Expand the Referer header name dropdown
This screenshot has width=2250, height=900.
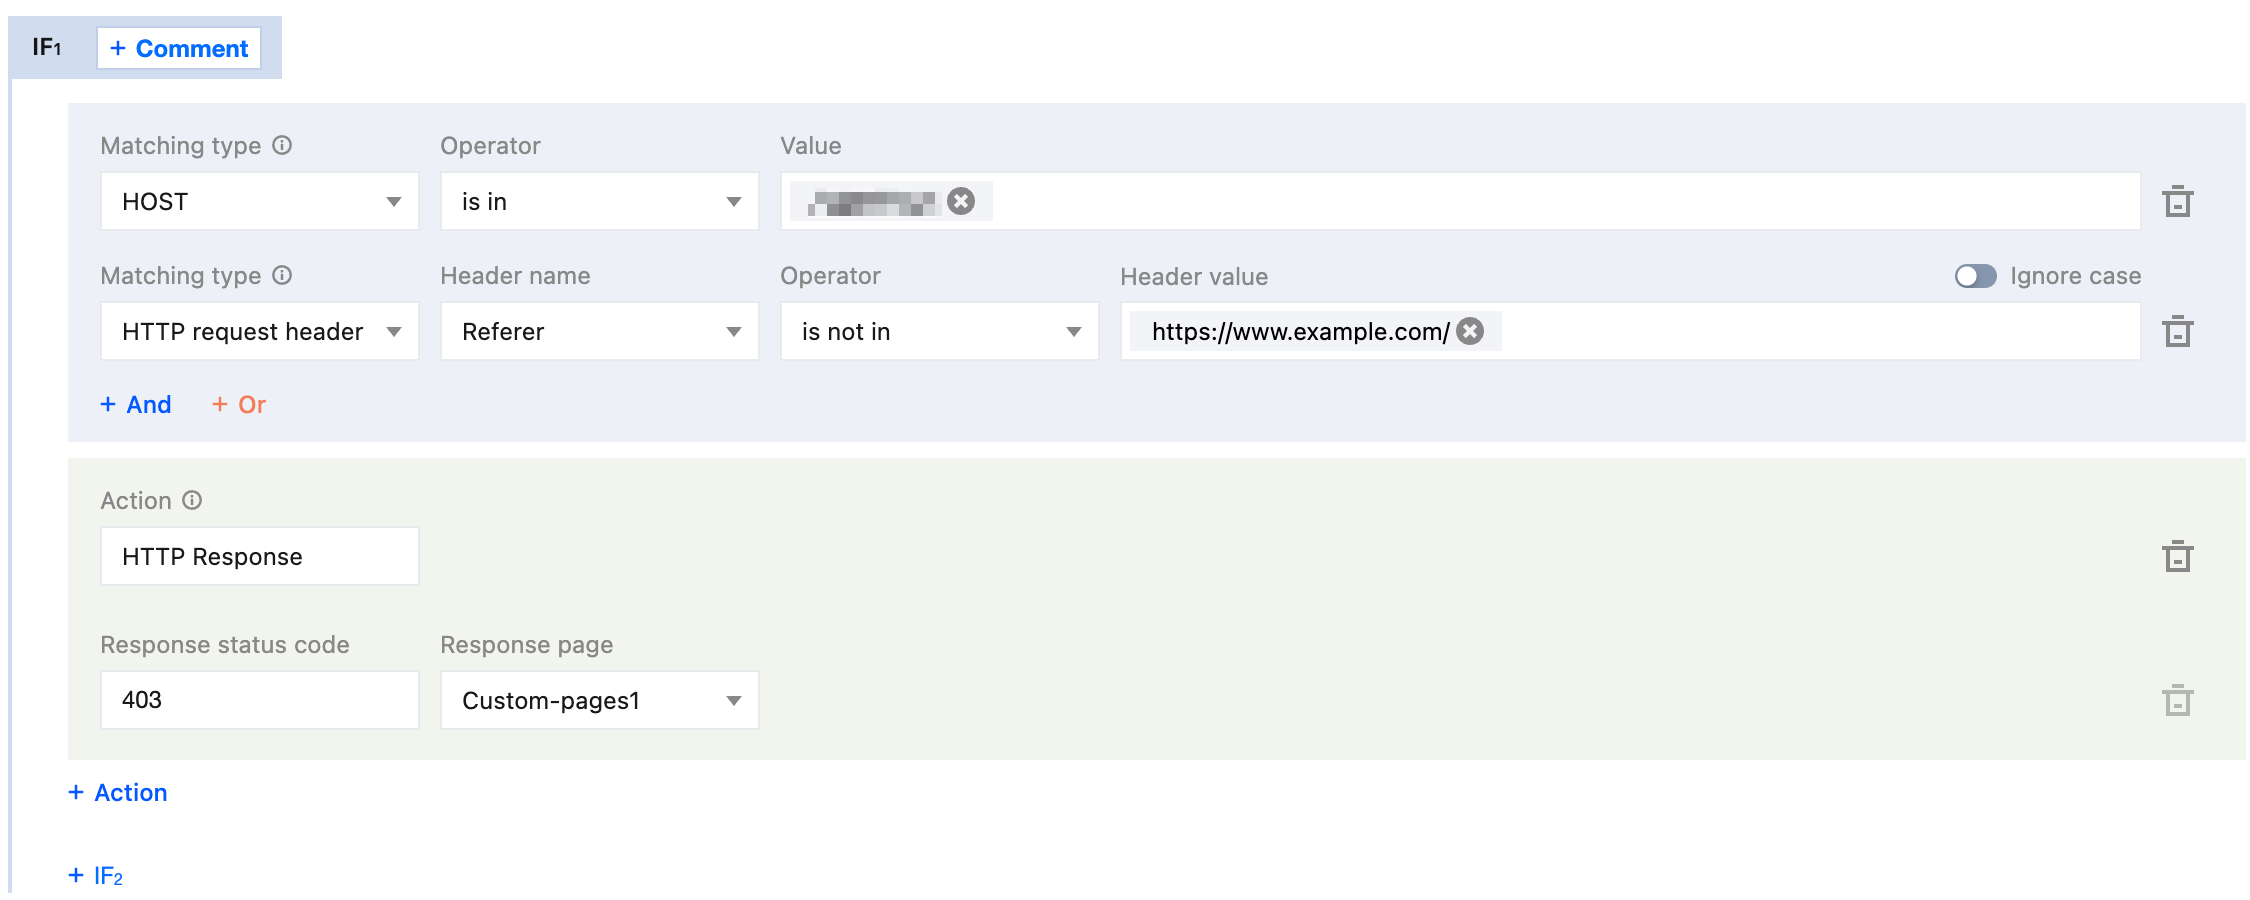tap(600, 332)
